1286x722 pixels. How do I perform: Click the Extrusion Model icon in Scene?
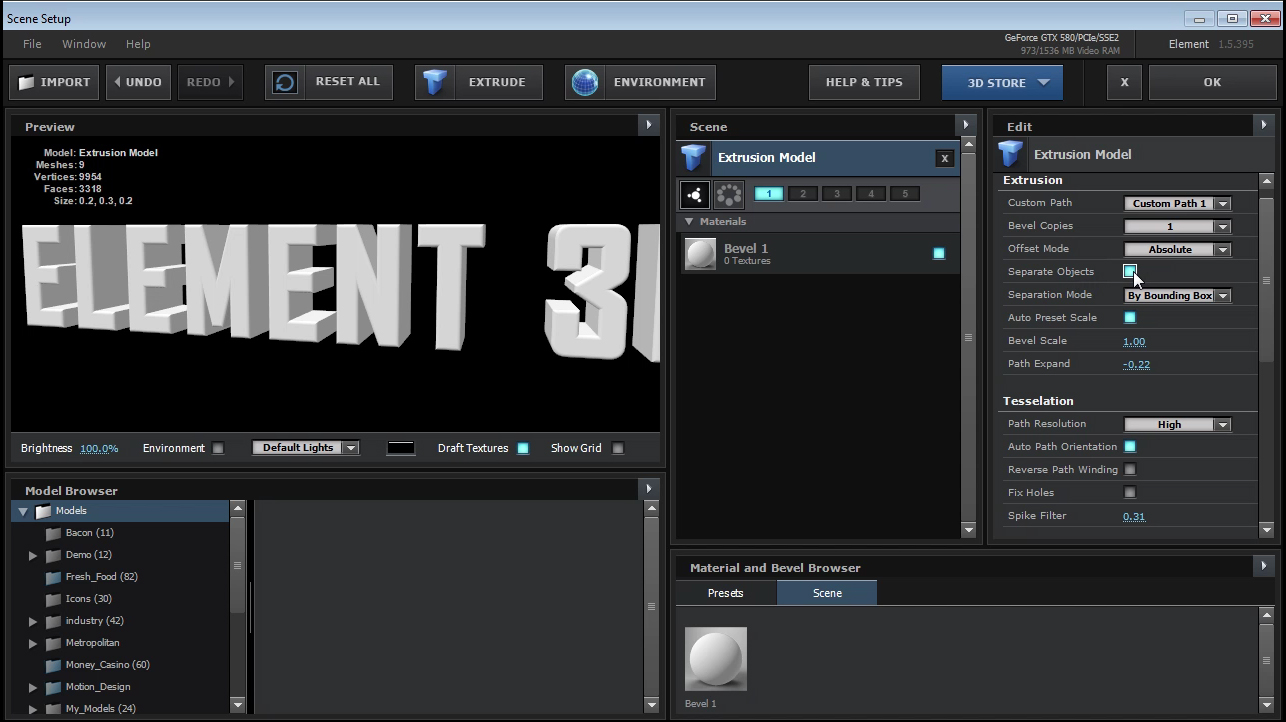click(x=694, y=158)
